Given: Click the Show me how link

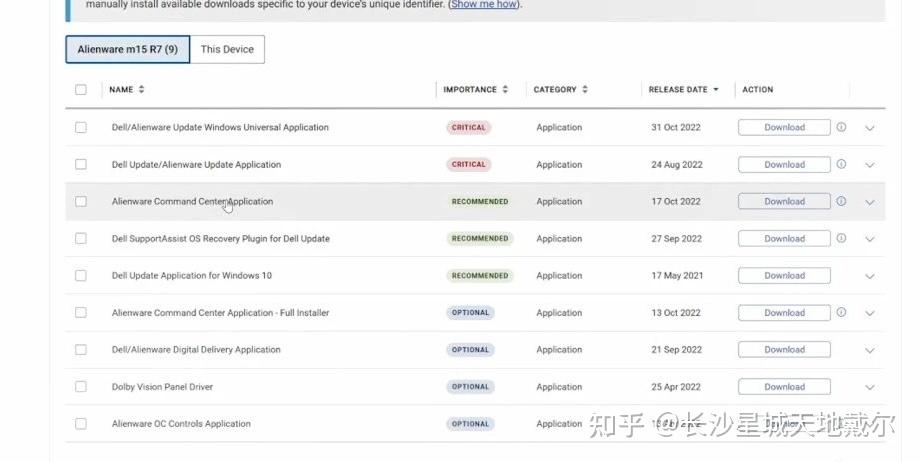Looking at the screenshot, I should [485, 4].
